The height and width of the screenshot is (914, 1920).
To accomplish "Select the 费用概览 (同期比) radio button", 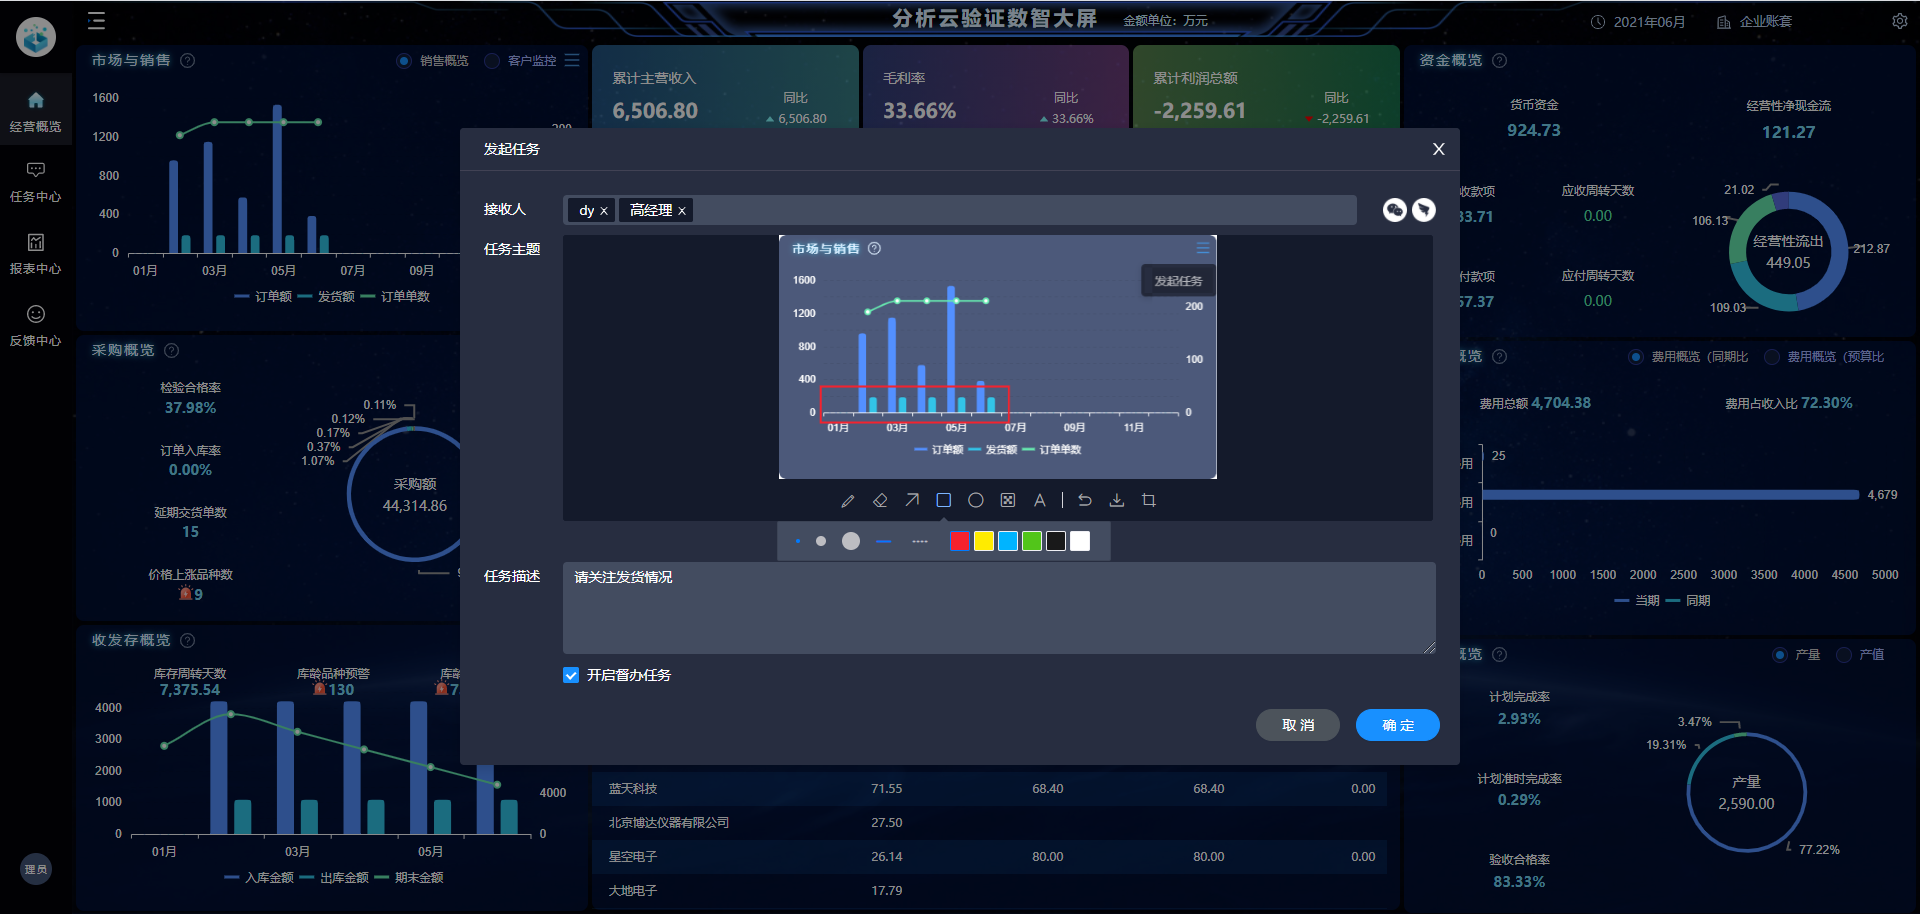I will [x=1636, y=357].
